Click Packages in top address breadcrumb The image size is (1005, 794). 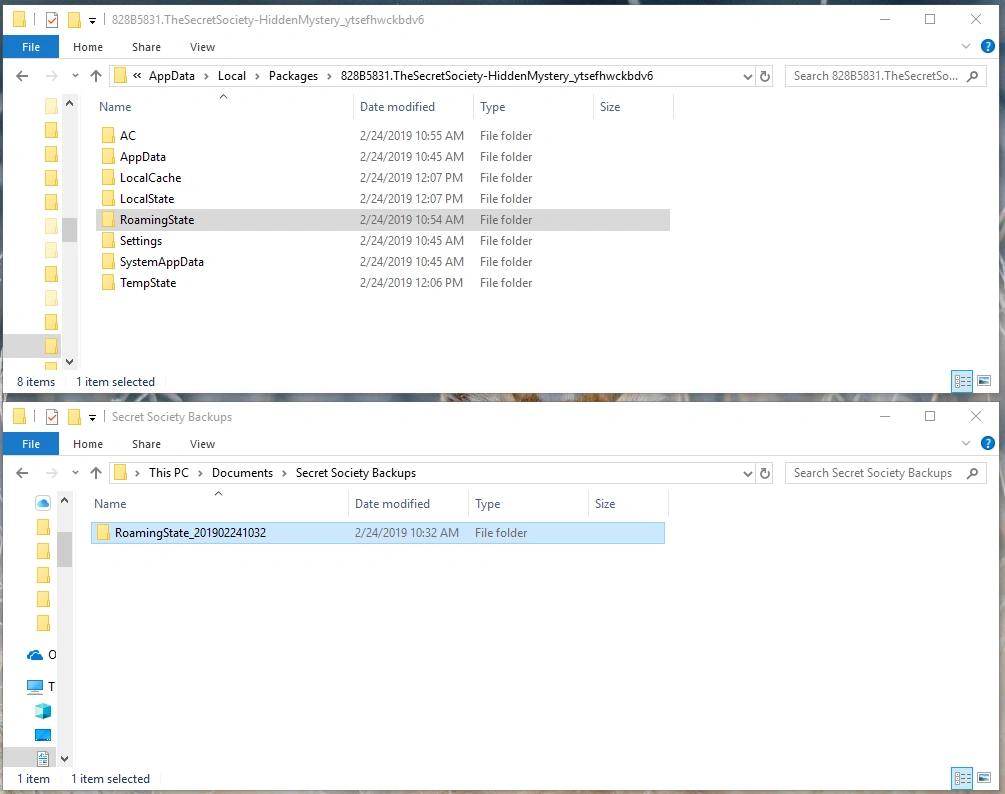tap(293, 76)
